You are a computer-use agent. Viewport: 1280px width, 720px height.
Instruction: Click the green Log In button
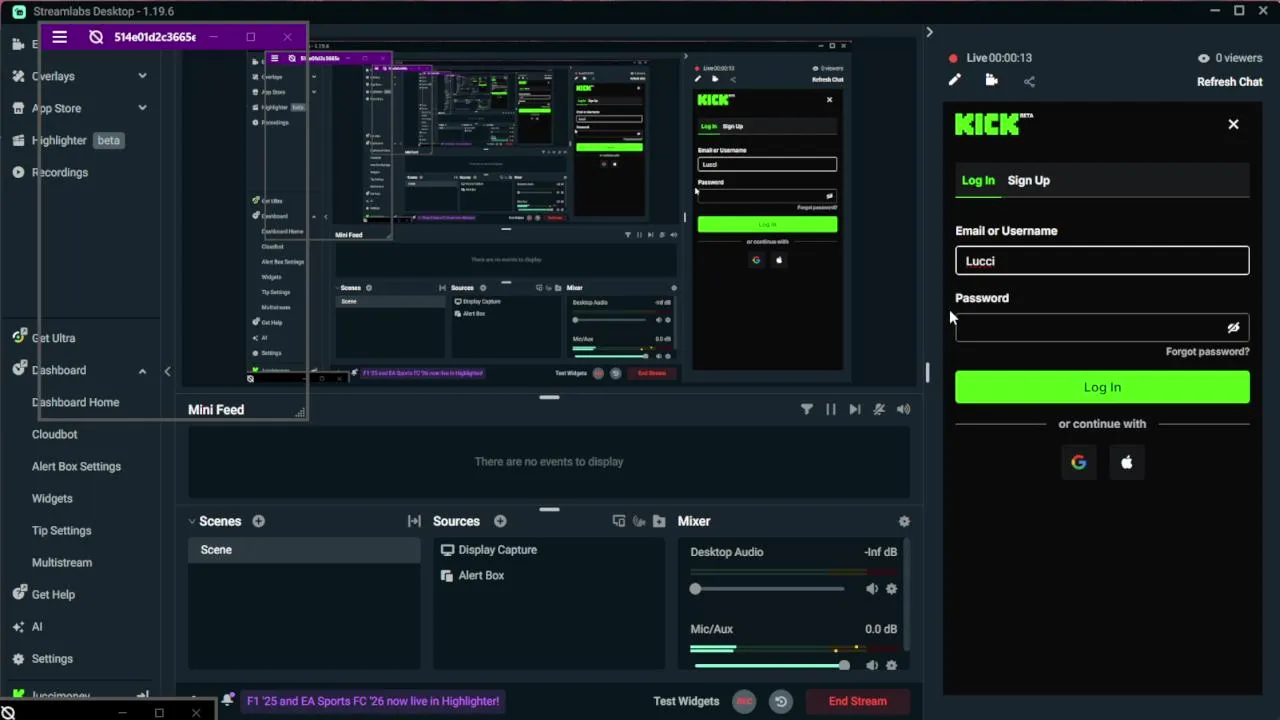(1102, 387)
